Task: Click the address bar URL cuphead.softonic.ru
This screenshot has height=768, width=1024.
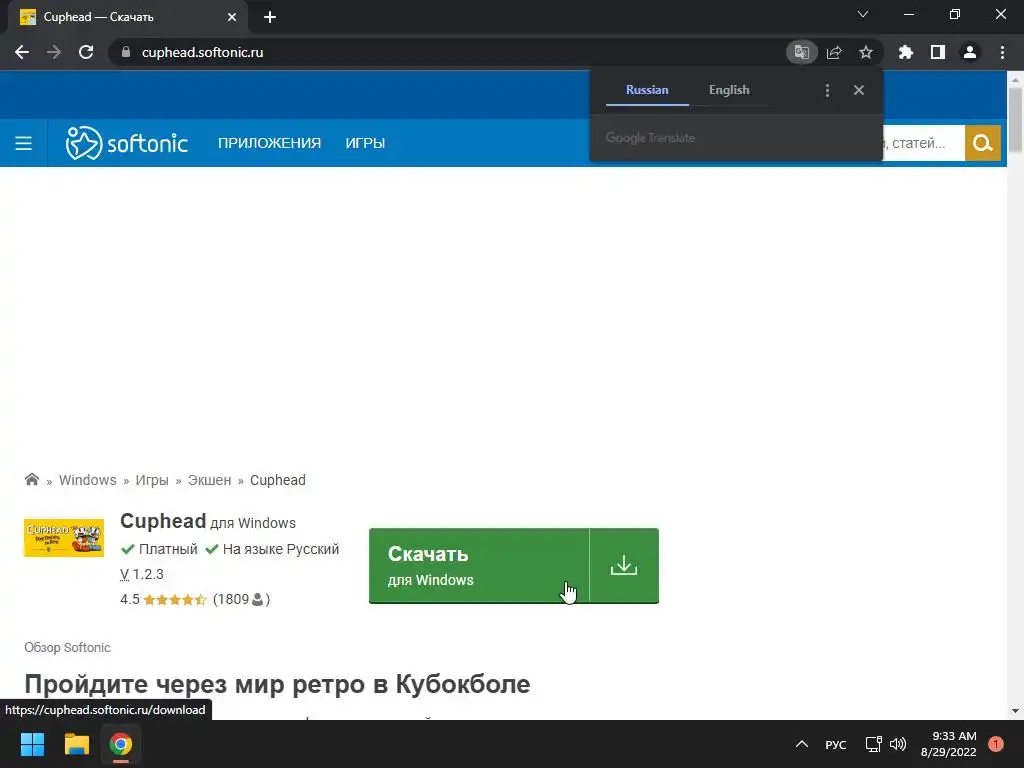Action: coord(202,52)
